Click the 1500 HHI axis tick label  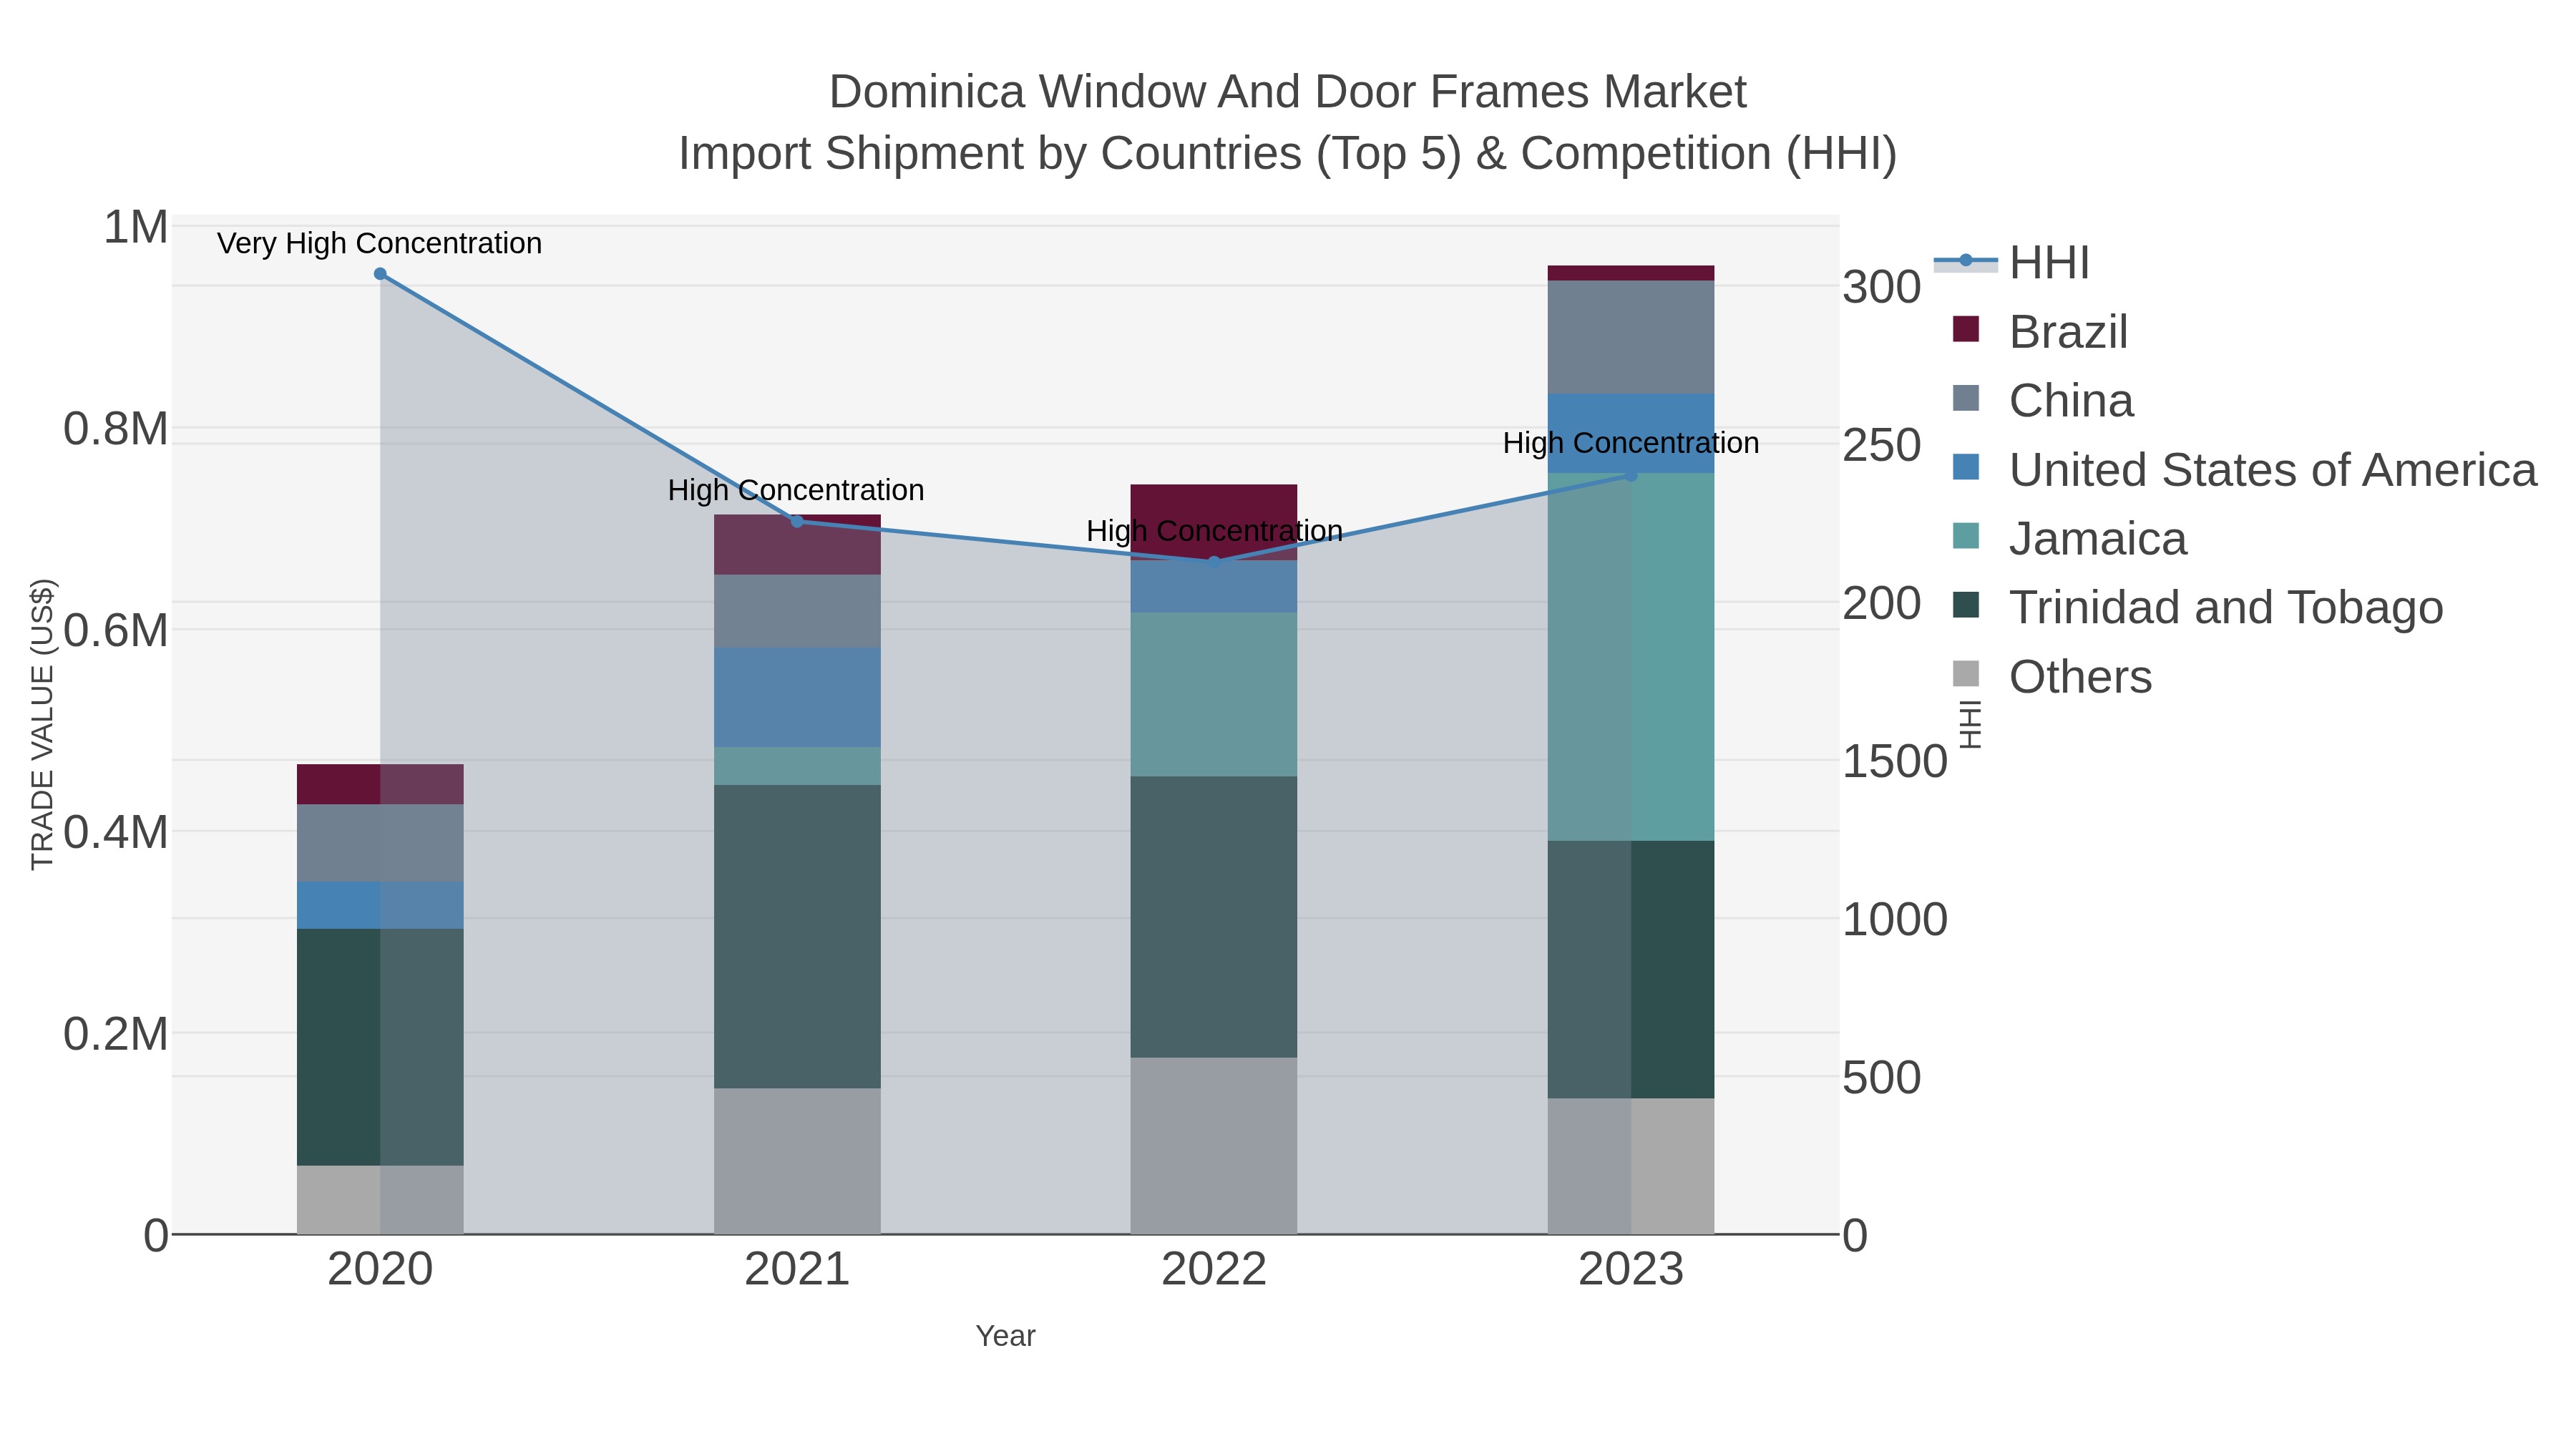click(1895, 761)
